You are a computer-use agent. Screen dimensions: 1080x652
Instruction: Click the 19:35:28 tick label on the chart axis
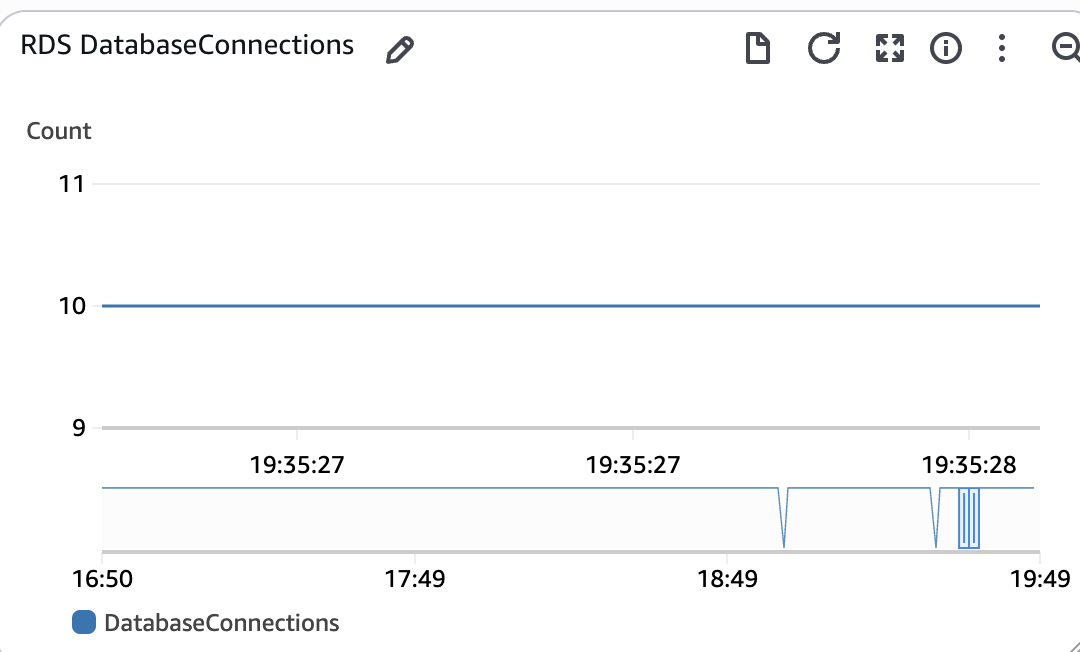969,465
